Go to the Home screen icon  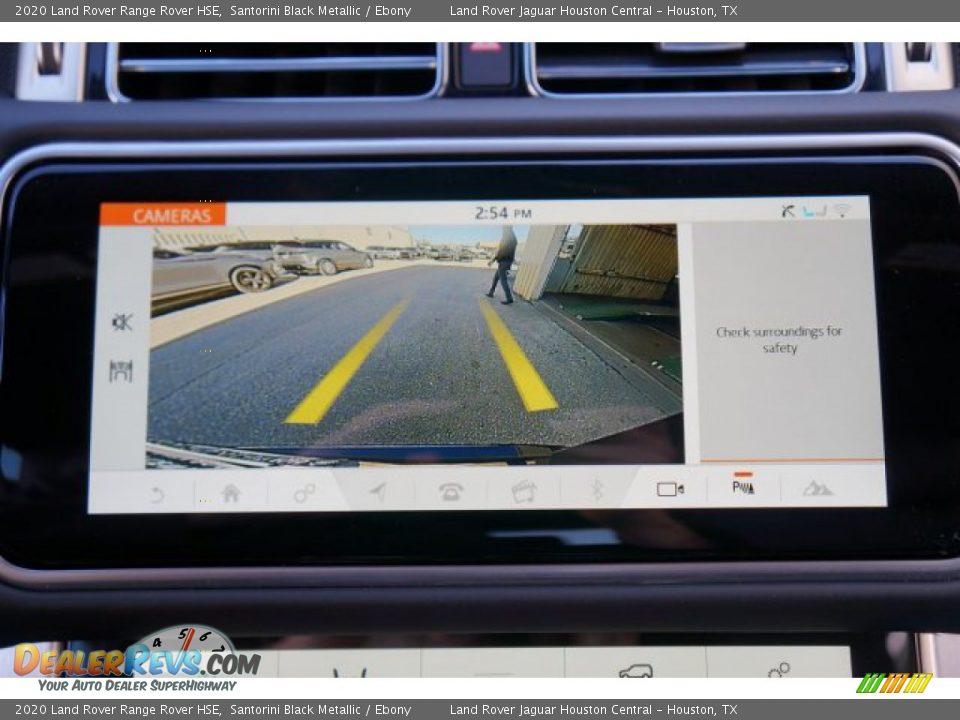tap(231, 492)
